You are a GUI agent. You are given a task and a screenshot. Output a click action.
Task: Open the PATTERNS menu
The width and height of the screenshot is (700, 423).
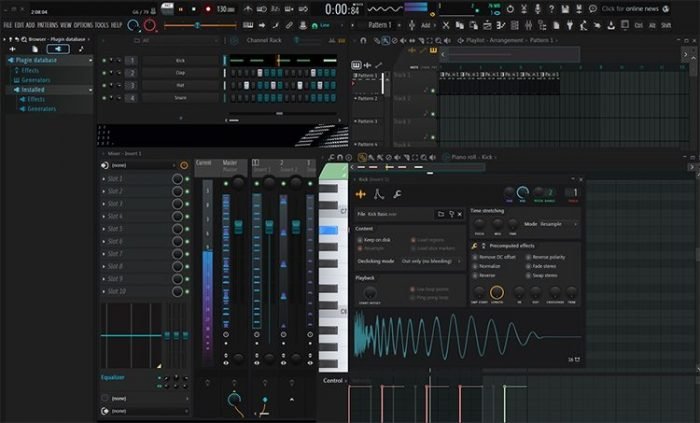pyautogui.click(x=46, y=24)
